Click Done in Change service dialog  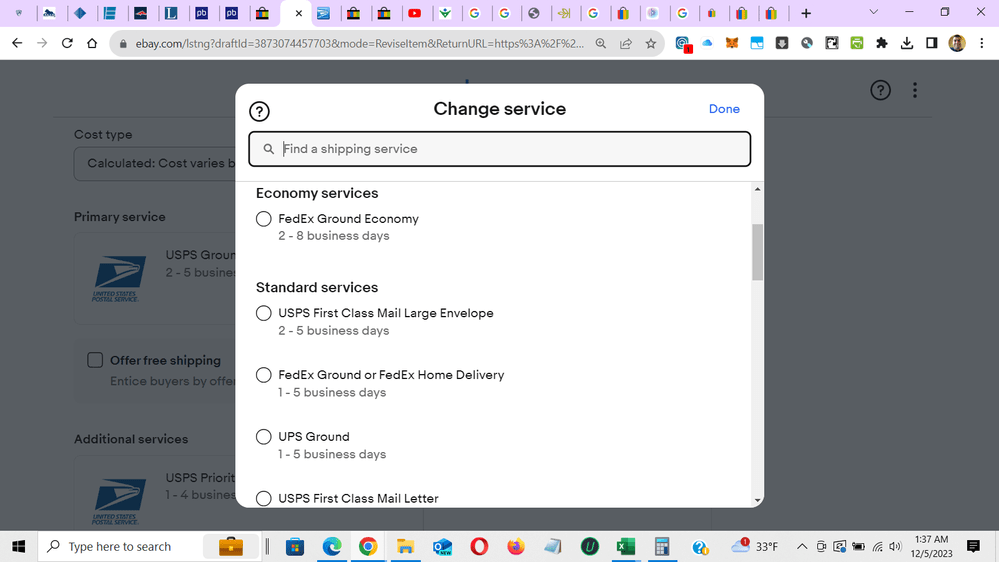(x=724, y=109)
